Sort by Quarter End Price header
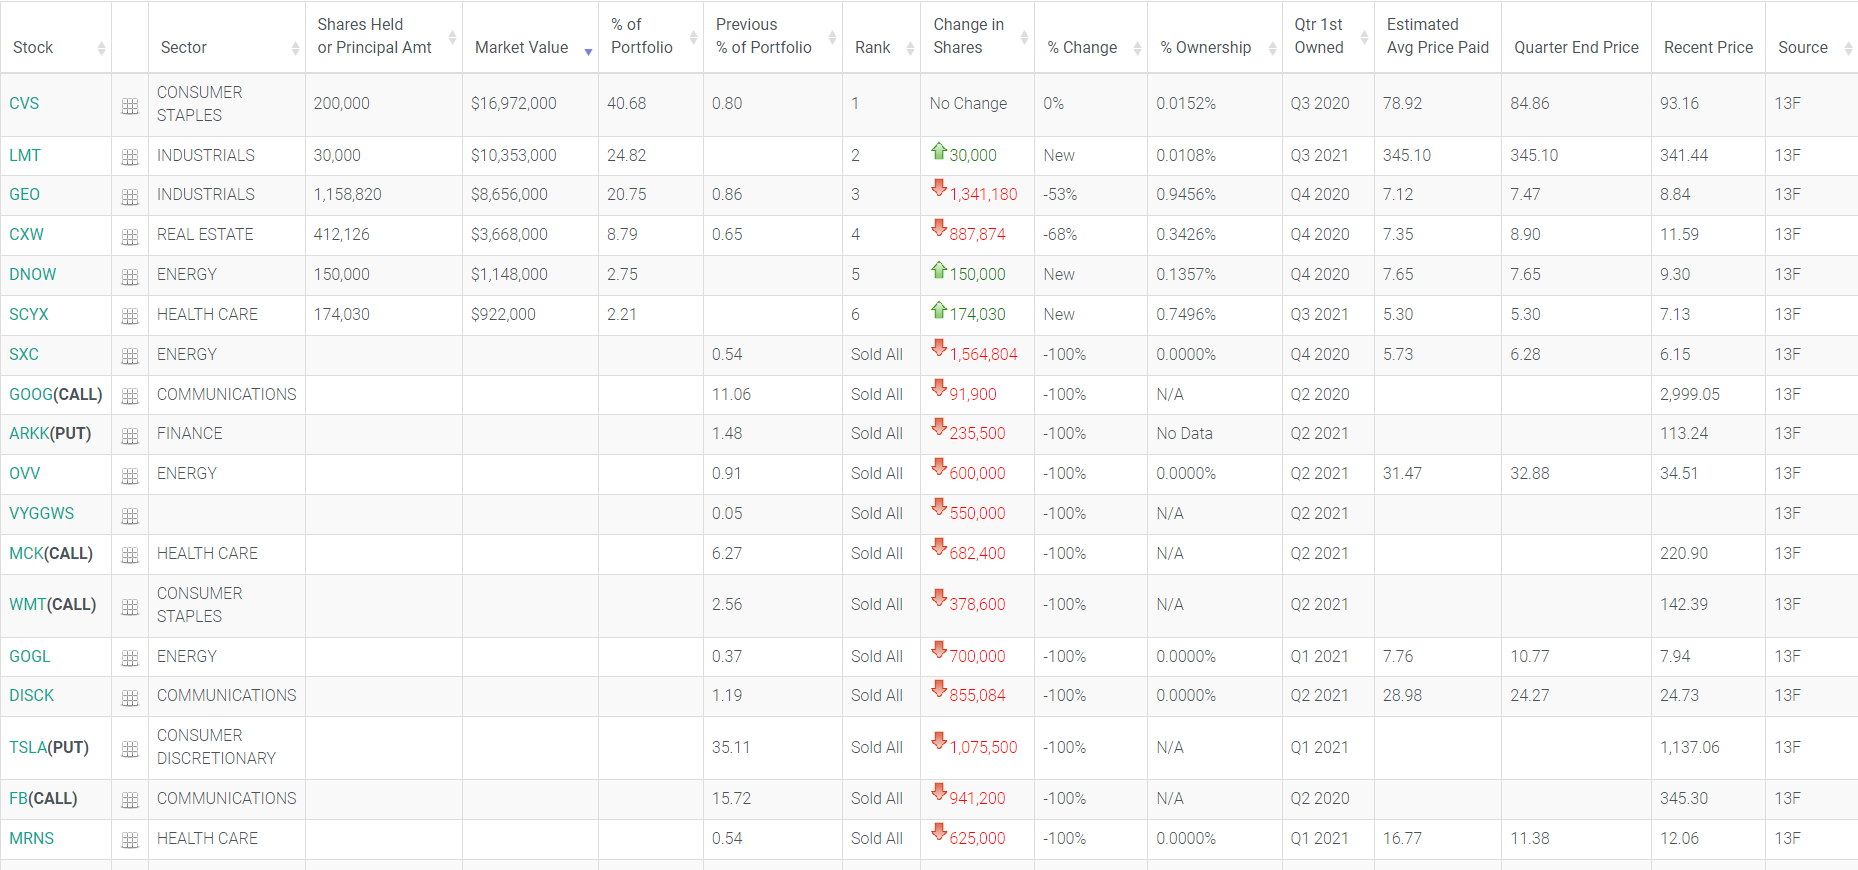This screenshot has height=870, width=1858. pos(1576,37)
